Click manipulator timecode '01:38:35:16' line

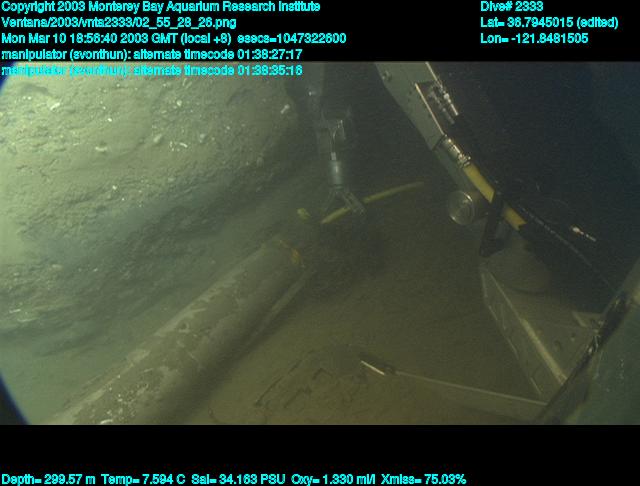point(152,71)
